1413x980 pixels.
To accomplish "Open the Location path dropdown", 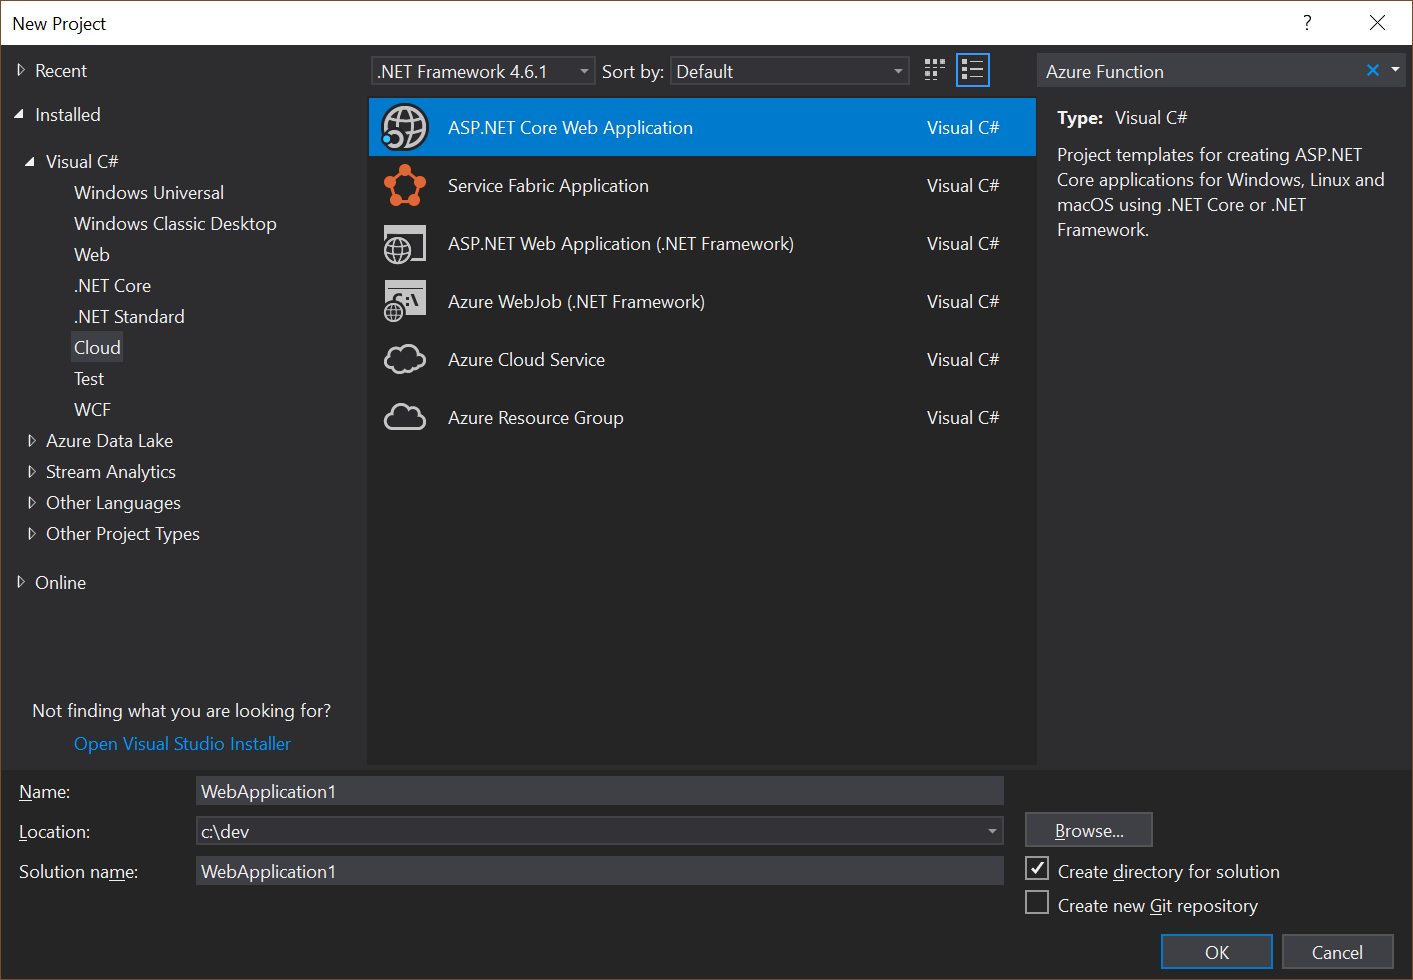I will pos(992,831).
